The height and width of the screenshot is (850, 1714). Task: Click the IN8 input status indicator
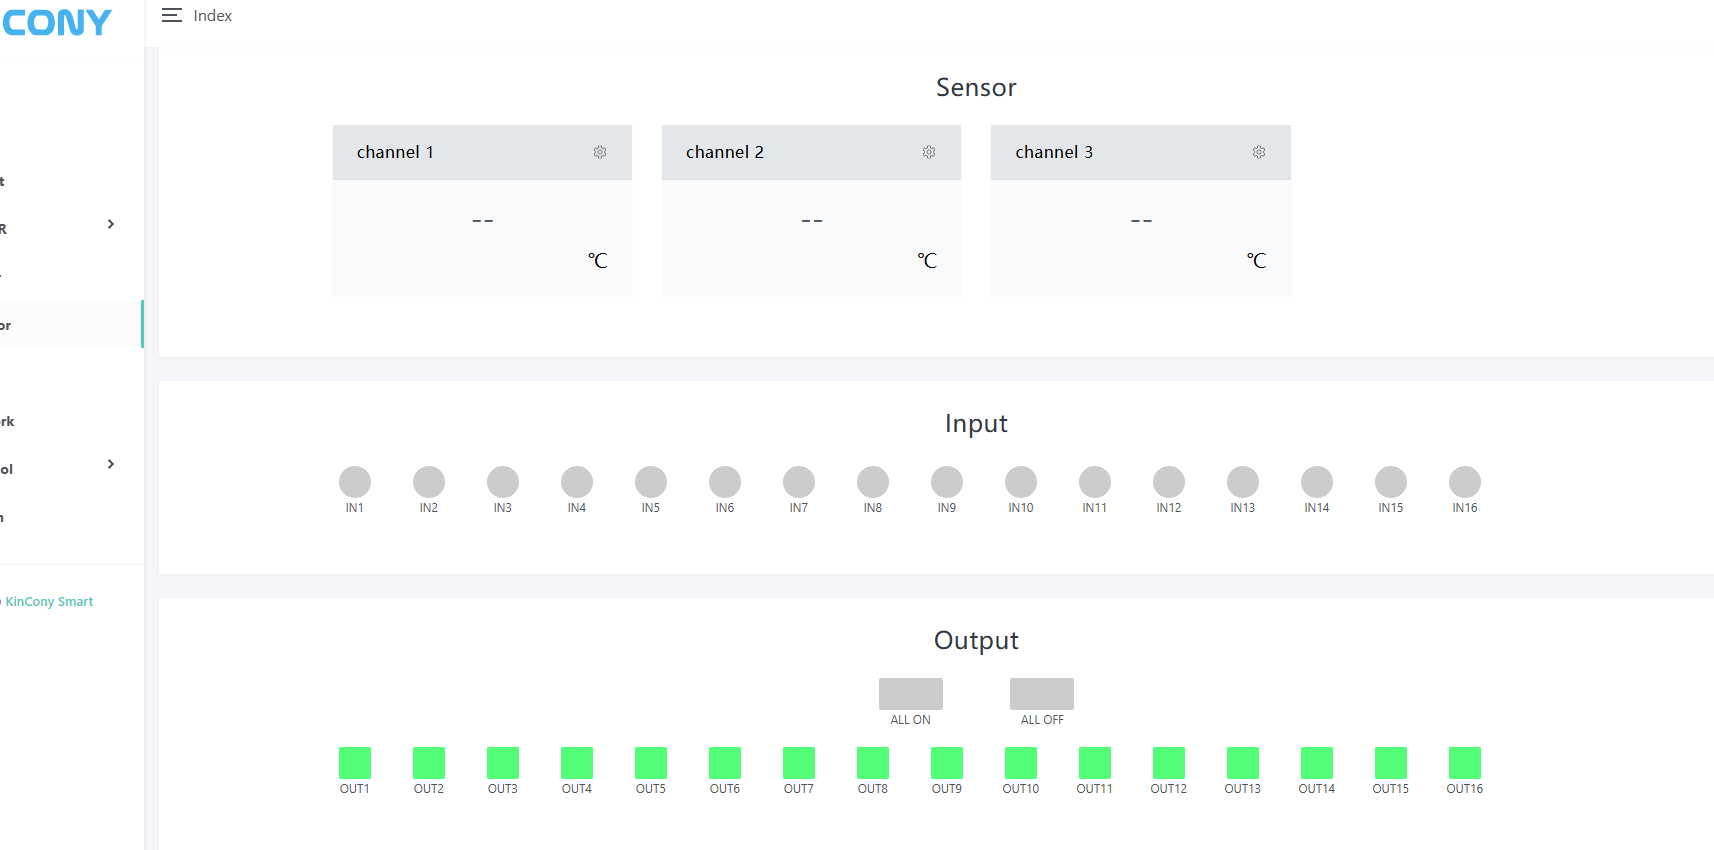873,482
